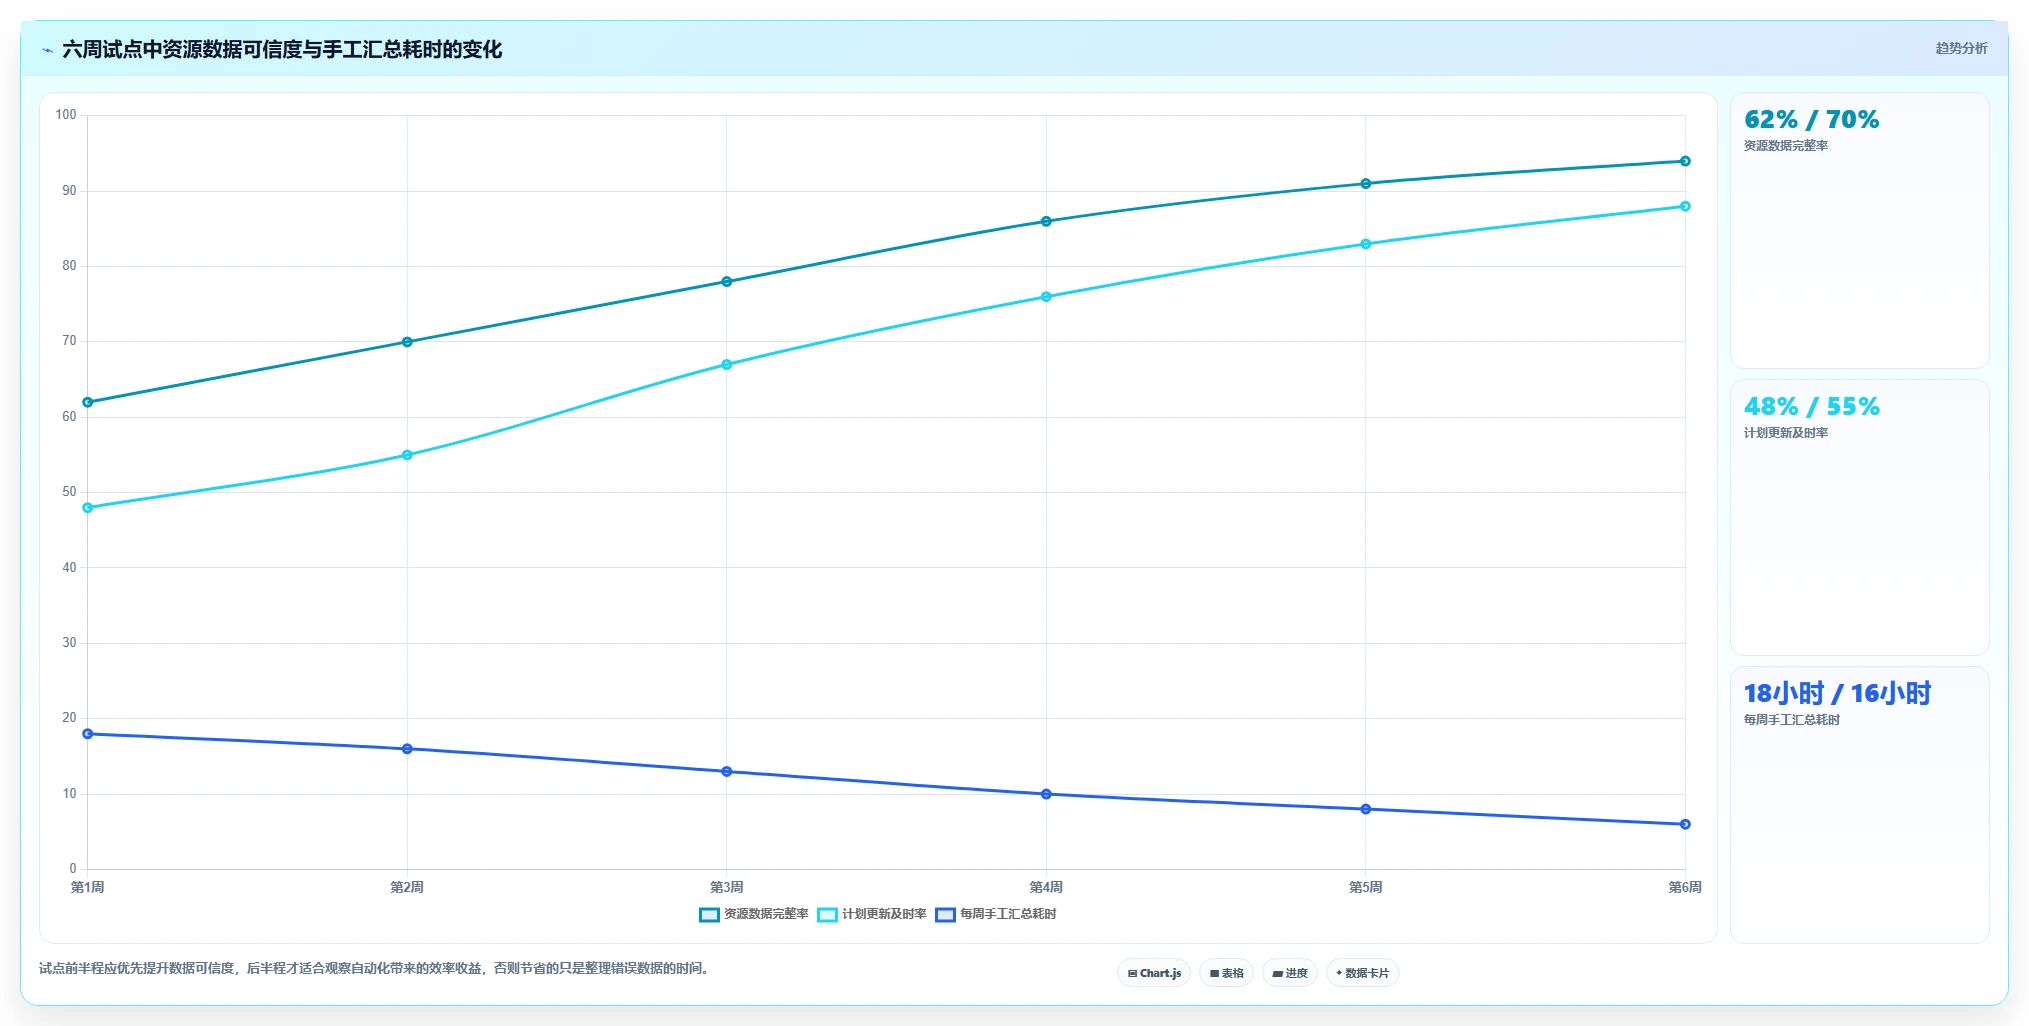
Task: Toggle the 每周手工汇总耗时 legend swatch
Action: (945, 914)
